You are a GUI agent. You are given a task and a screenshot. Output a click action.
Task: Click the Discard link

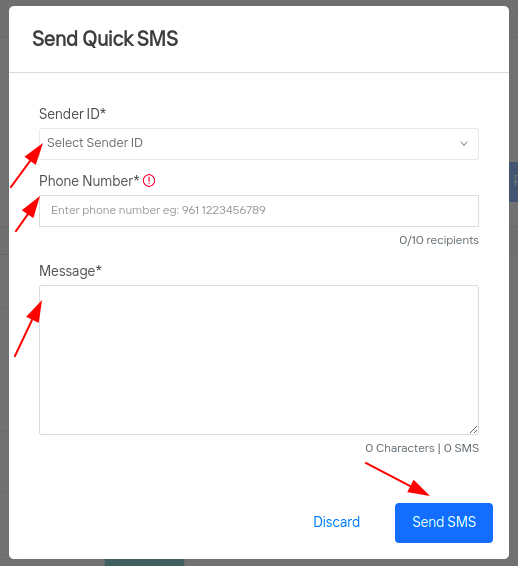pyautogui.click(x=336, y=522)
